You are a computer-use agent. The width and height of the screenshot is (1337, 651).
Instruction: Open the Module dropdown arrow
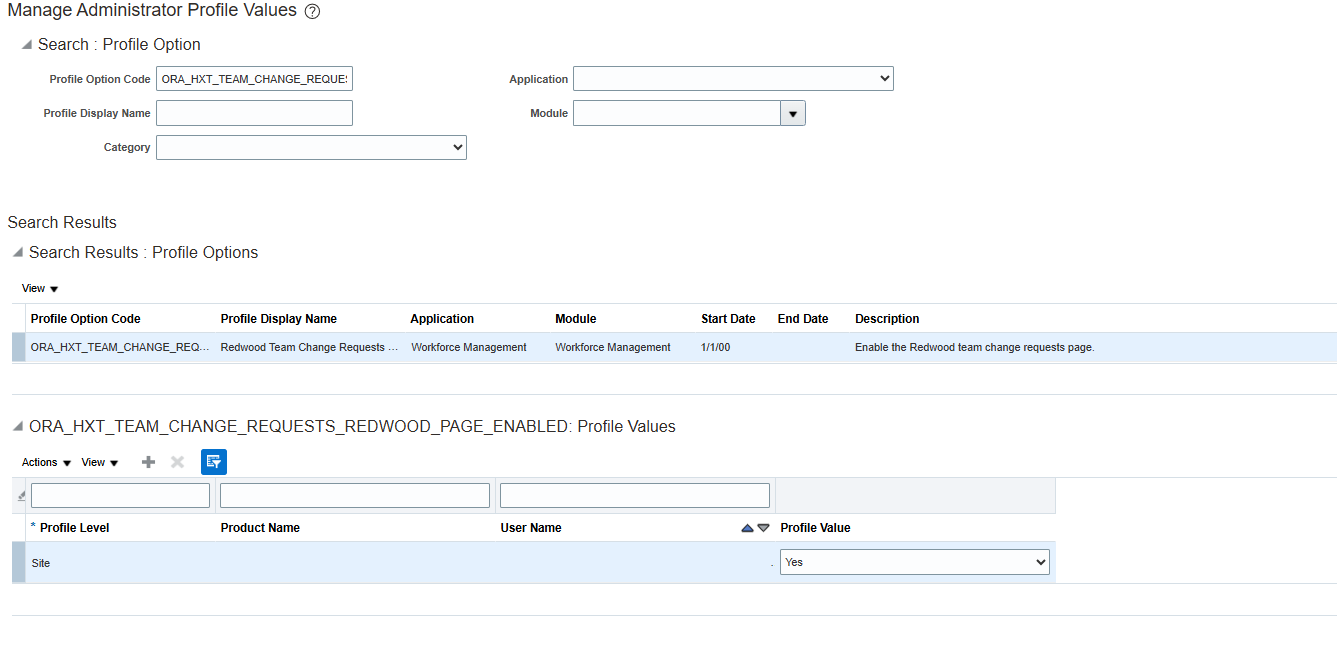793,114
